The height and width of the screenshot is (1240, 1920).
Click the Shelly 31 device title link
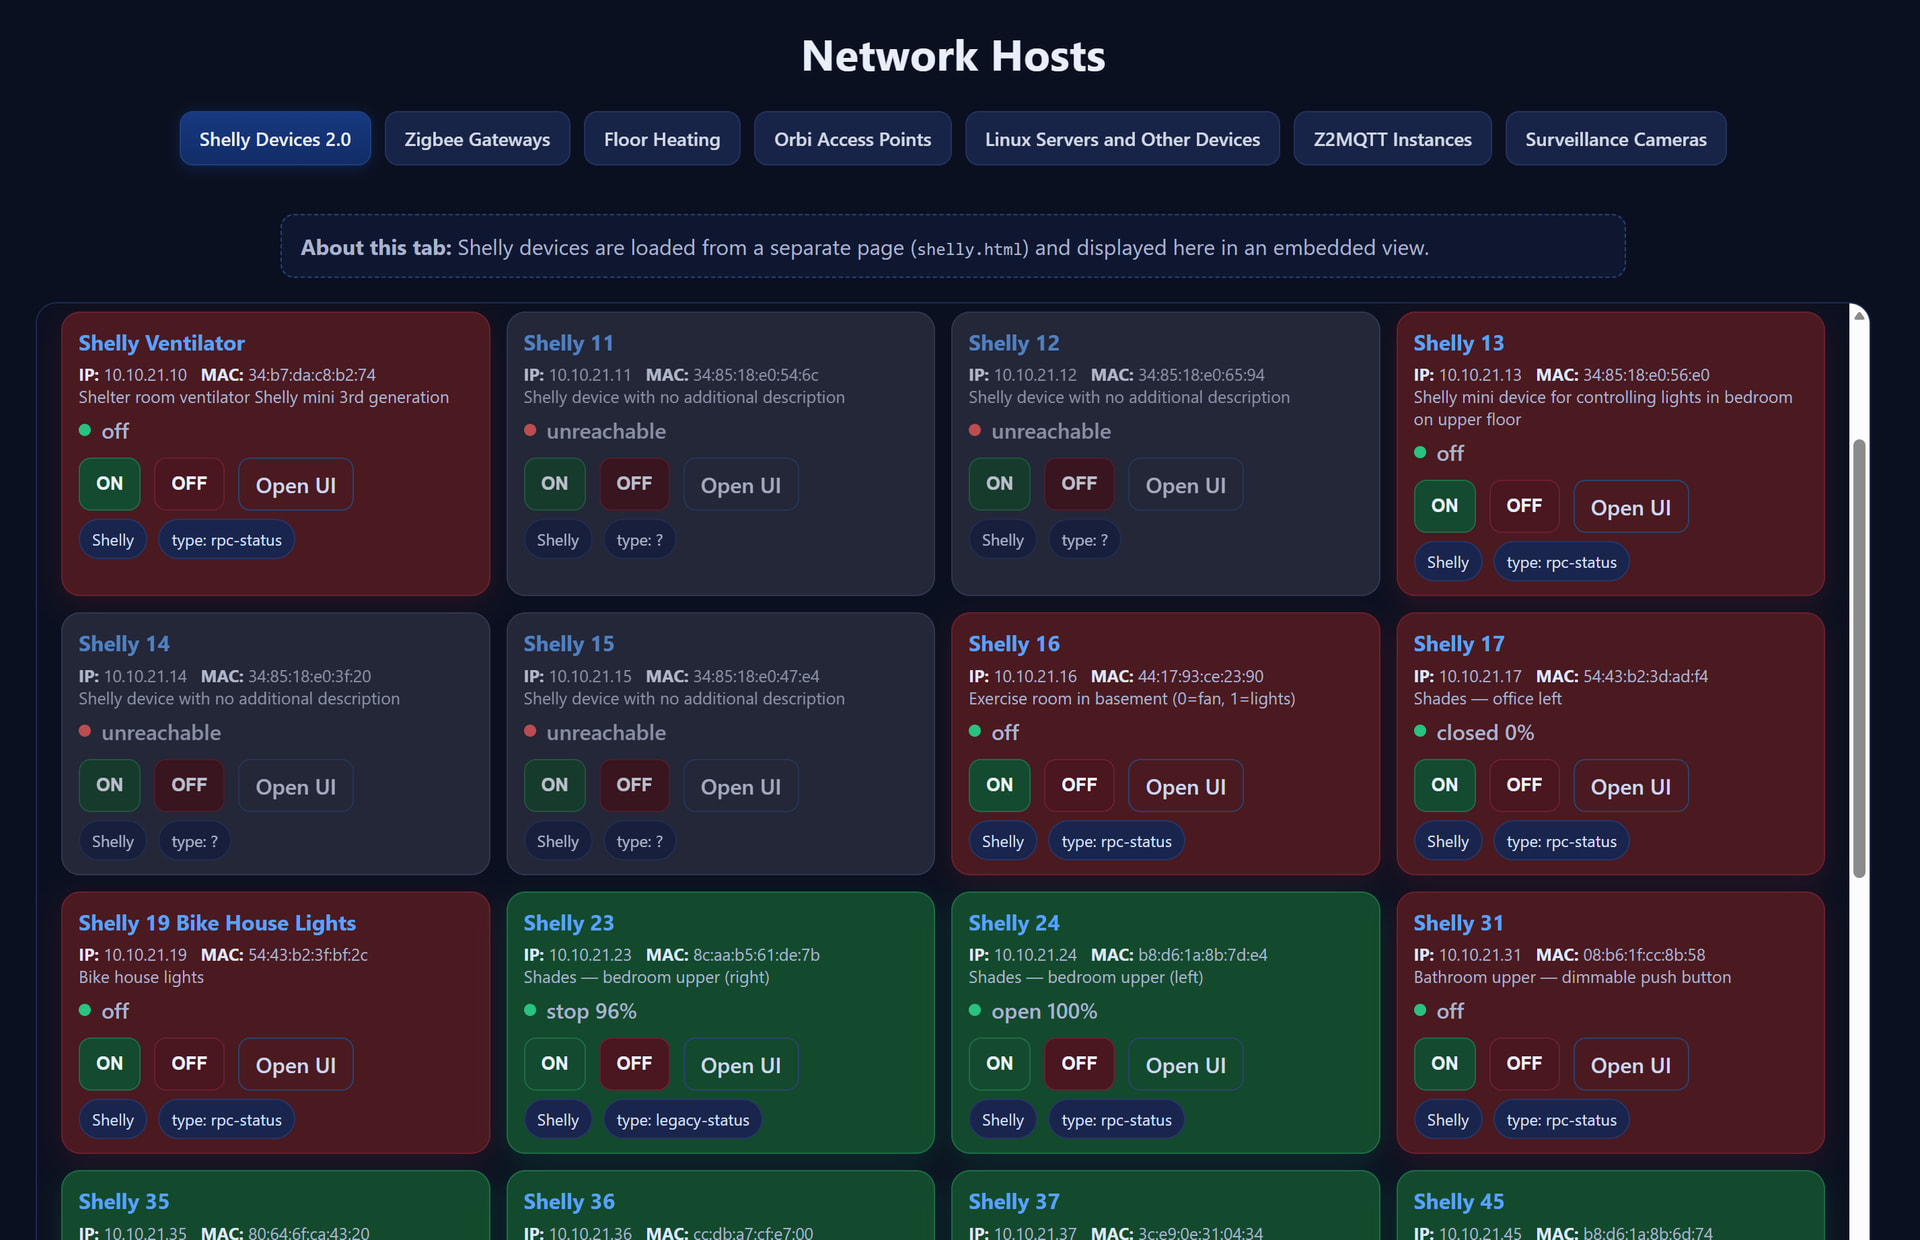tap(1457, 922)
